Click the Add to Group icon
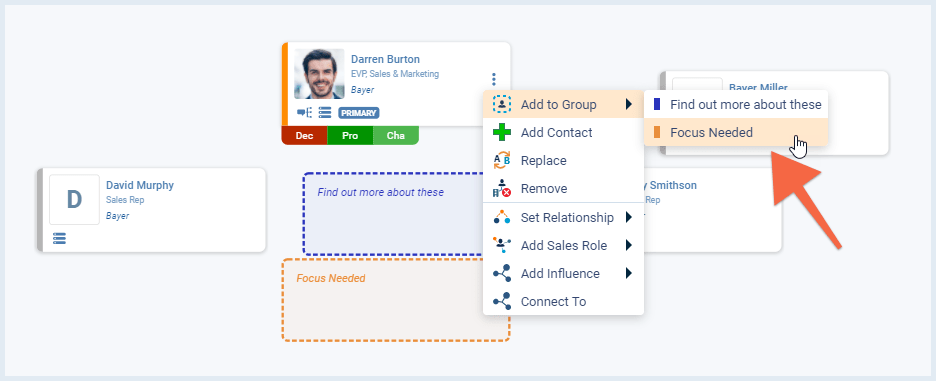 point(502,105)
